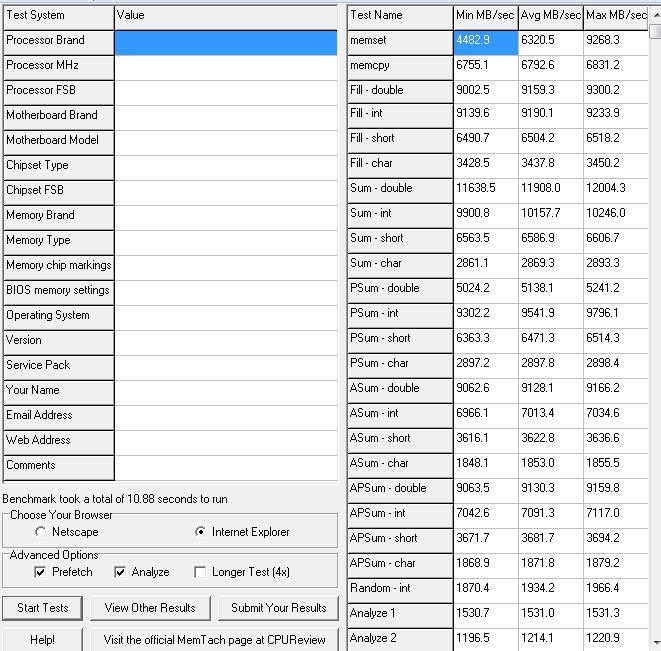
Task: Click the Motherboard Model value field
Action: pos(226,143)
